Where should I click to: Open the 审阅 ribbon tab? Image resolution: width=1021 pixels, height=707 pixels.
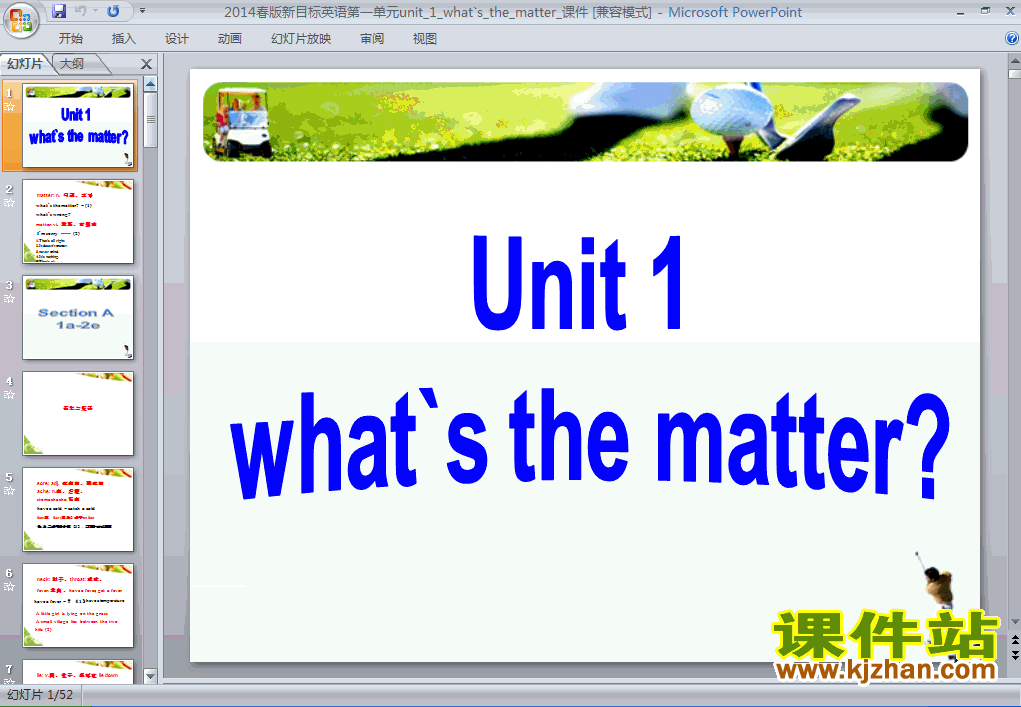click(x=372, y=38)
